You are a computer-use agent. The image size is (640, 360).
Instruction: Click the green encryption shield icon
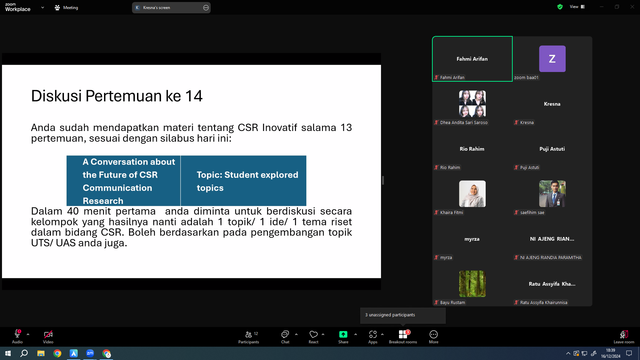click(560, 7)
